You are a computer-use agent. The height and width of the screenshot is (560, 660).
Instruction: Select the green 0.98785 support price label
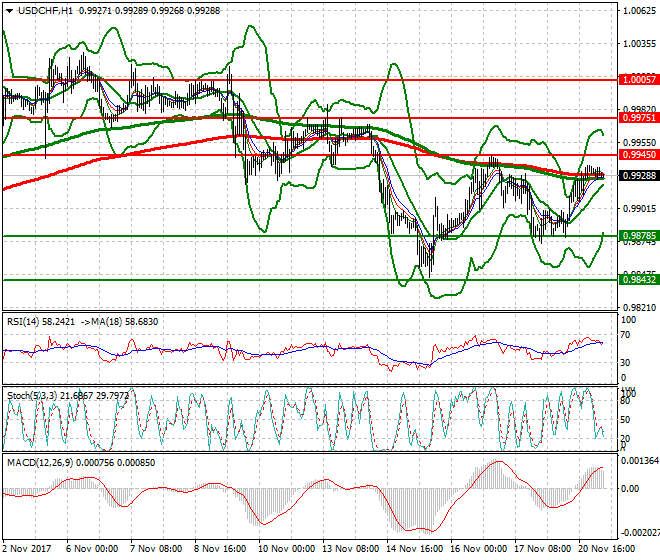coord(638,236)
